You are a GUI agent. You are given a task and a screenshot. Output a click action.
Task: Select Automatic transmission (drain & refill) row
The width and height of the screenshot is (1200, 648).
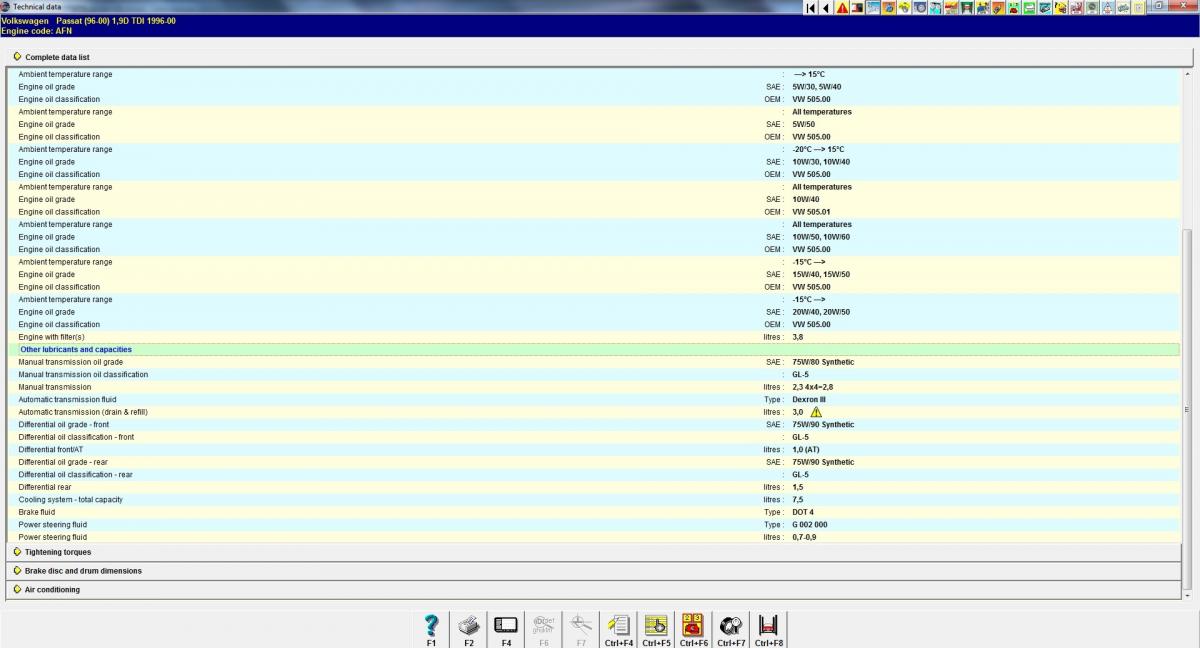click(x=593, y=412)
